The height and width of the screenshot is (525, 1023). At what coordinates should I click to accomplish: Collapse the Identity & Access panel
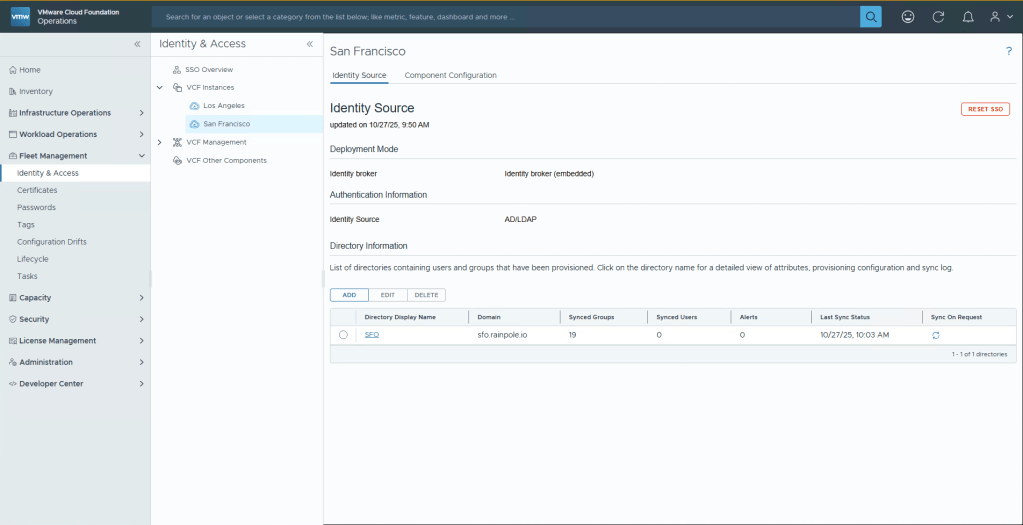[309, 44]
